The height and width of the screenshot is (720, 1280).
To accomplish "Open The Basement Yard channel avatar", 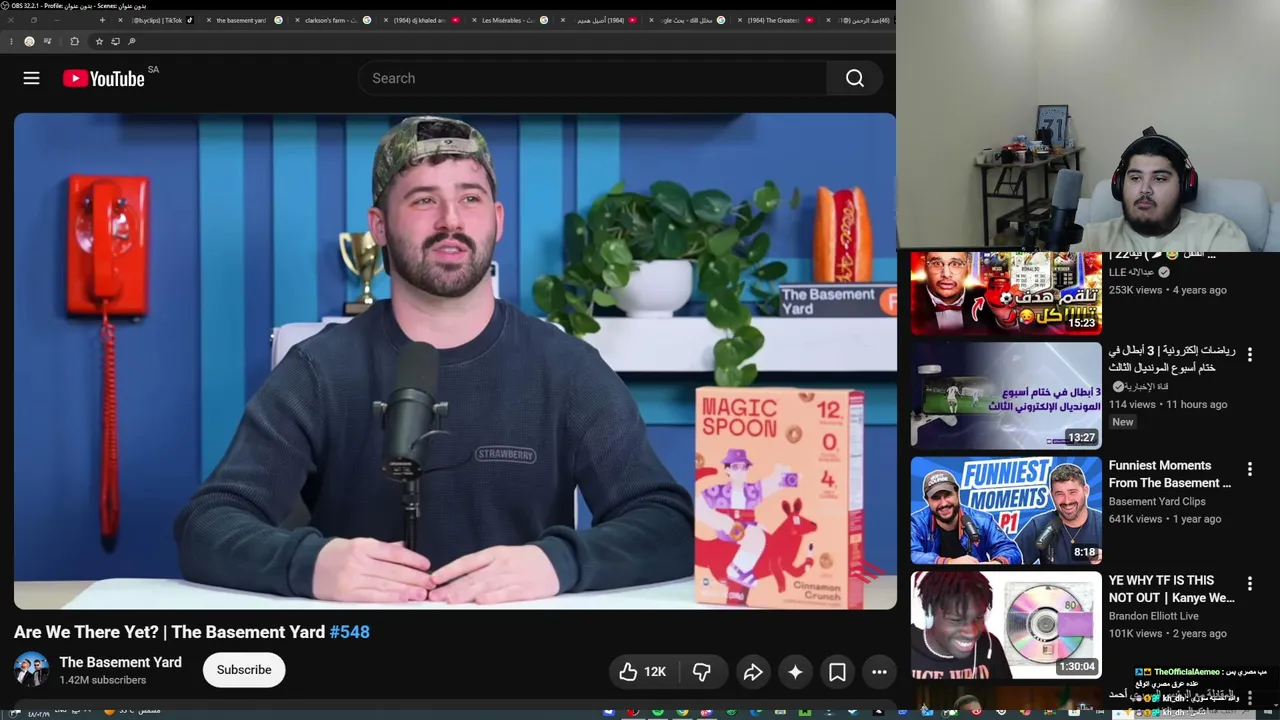I will 31,670.
